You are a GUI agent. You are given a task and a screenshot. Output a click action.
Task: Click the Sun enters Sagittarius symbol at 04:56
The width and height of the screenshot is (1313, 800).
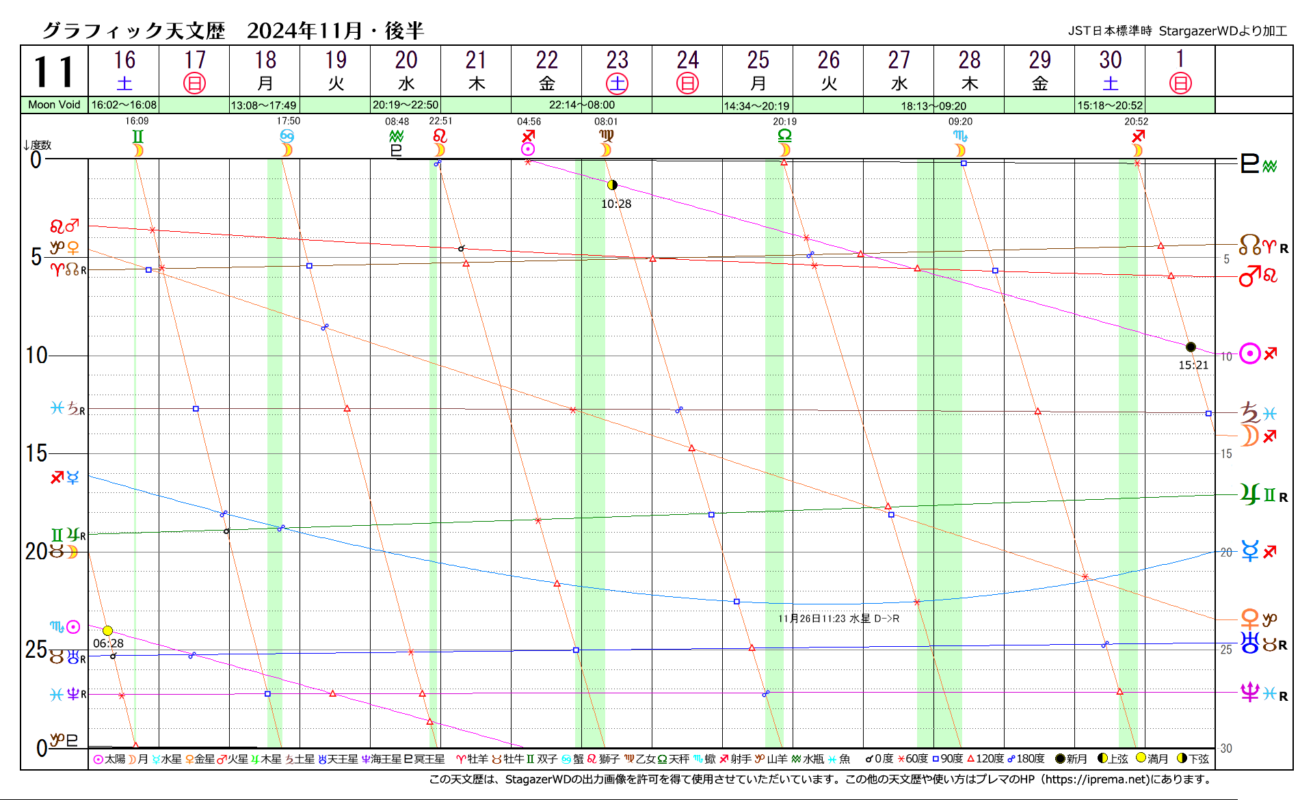[528, 142]
